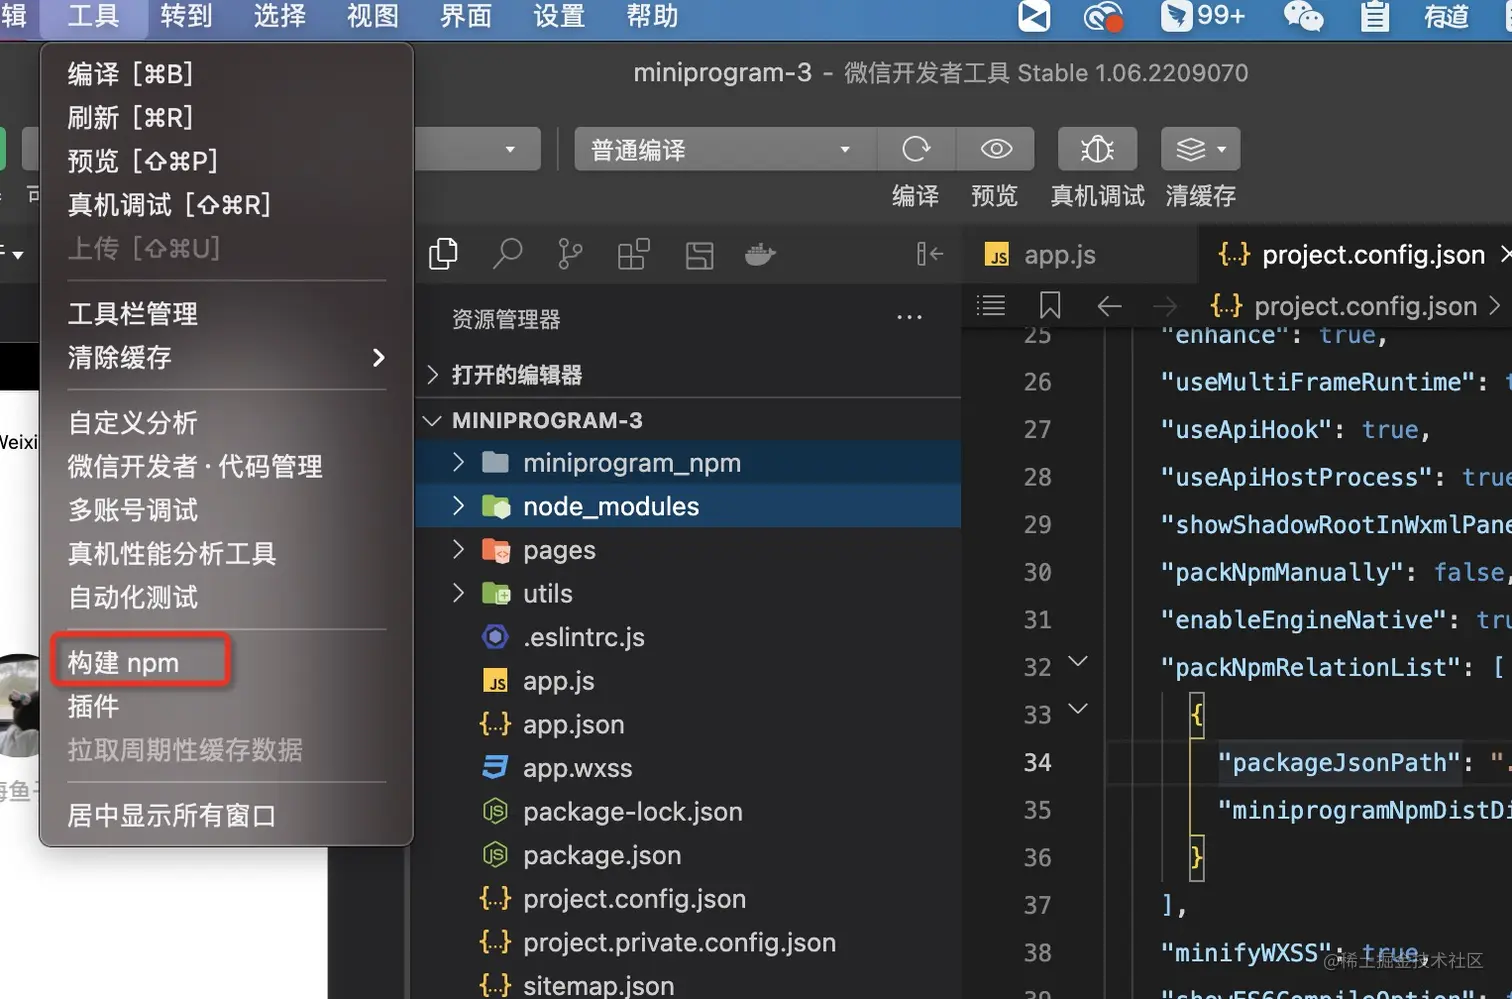Image resolution: width=1512 pixels, height=999 pixels.
Task: Open app.wxss in the file tree
Action: click(690, 768)
